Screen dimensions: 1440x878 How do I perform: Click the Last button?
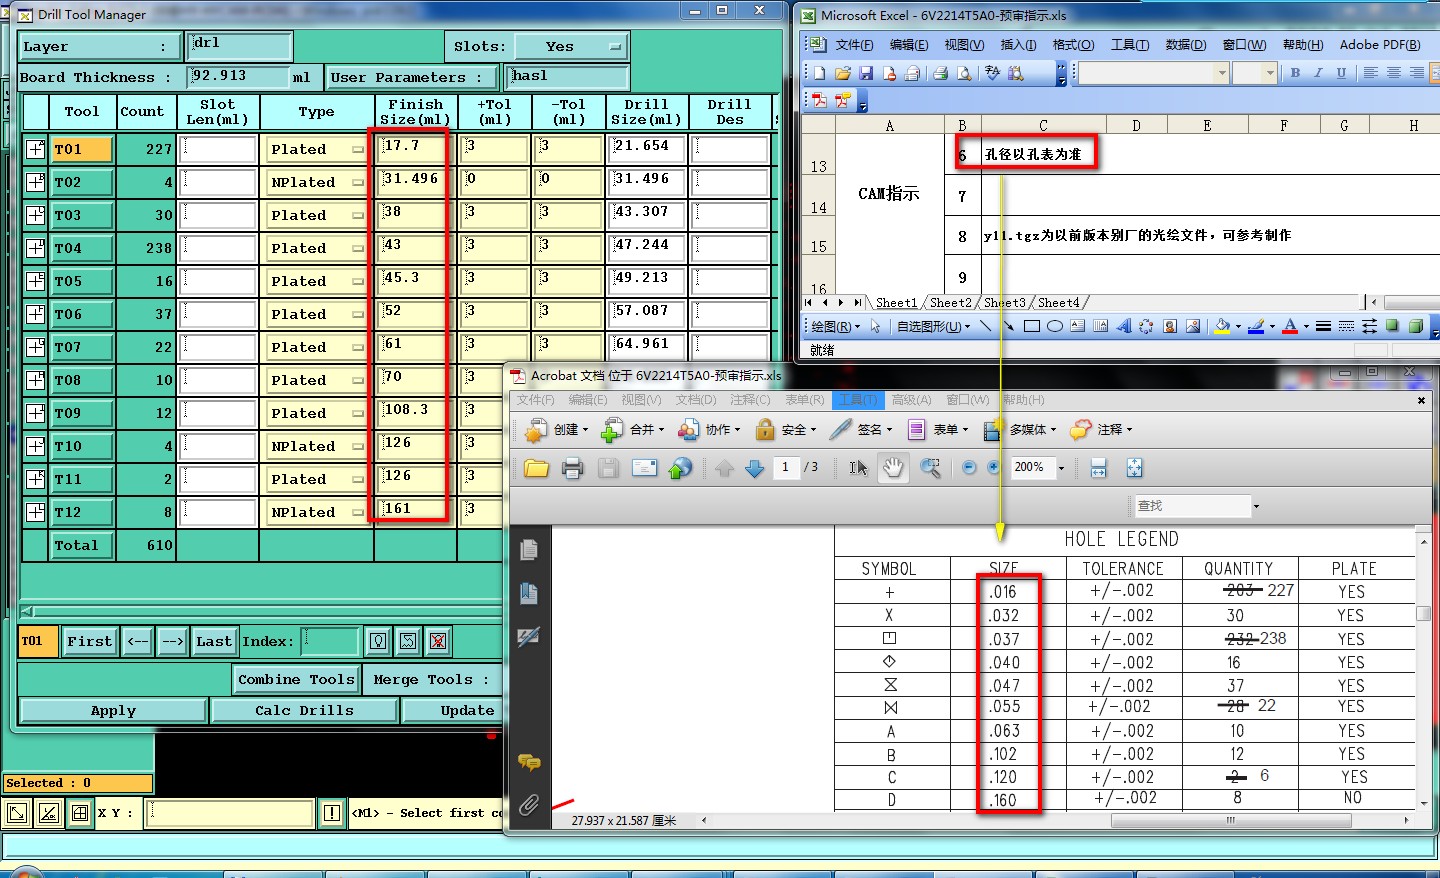coord(213,641)
